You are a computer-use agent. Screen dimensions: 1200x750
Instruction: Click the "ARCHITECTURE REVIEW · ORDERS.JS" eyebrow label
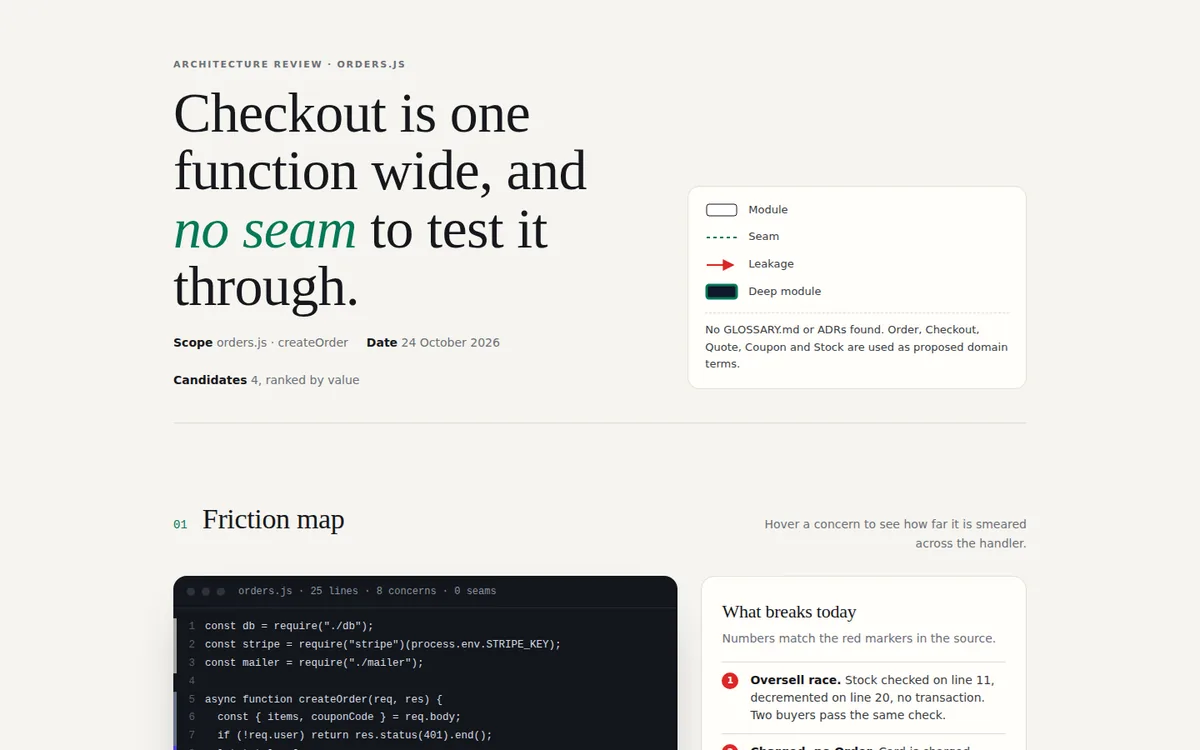(x=289, y=64)
